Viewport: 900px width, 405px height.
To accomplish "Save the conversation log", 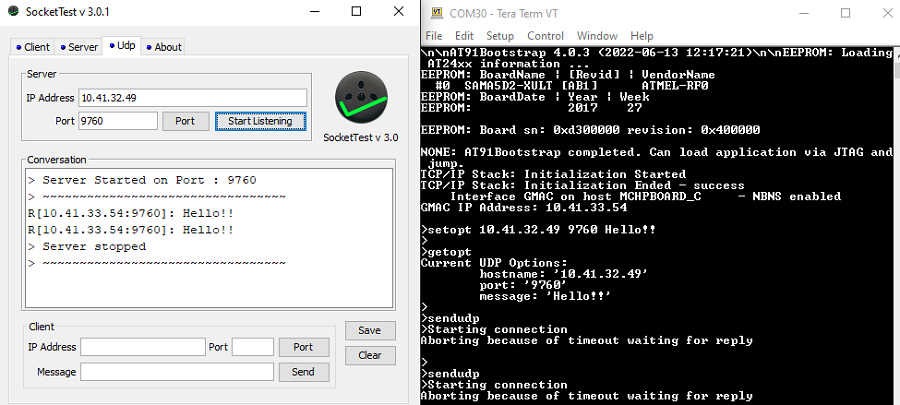I will (x=370, y=330).
